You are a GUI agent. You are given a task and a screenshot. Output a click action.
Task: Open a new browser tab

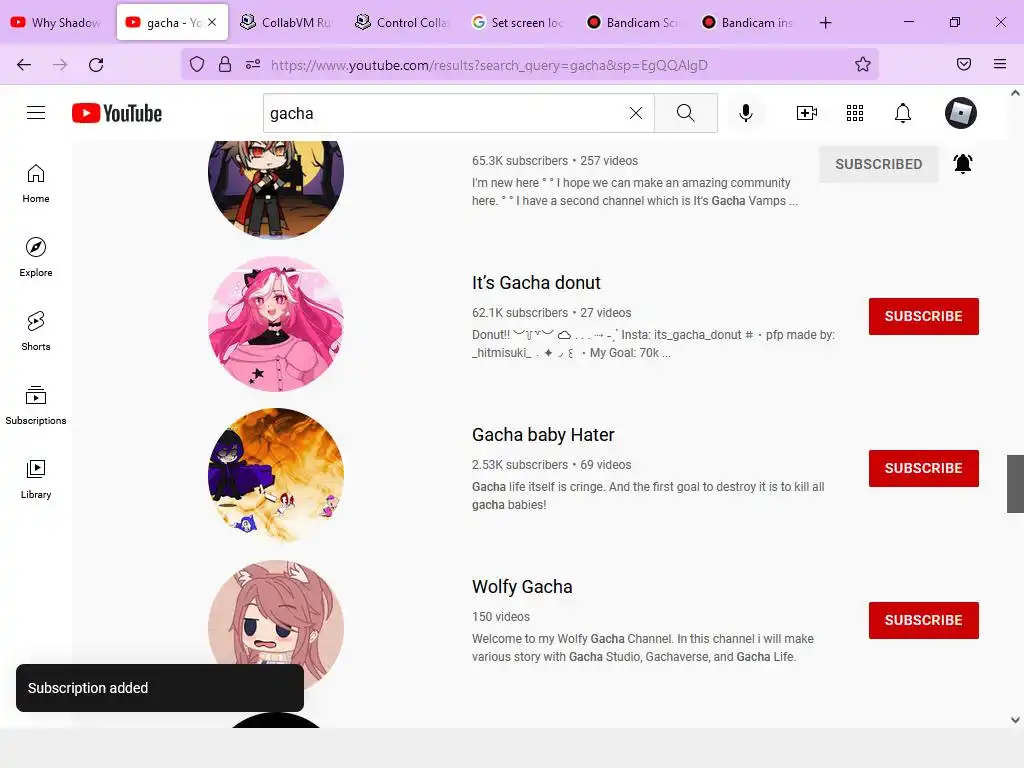[825, 22]
